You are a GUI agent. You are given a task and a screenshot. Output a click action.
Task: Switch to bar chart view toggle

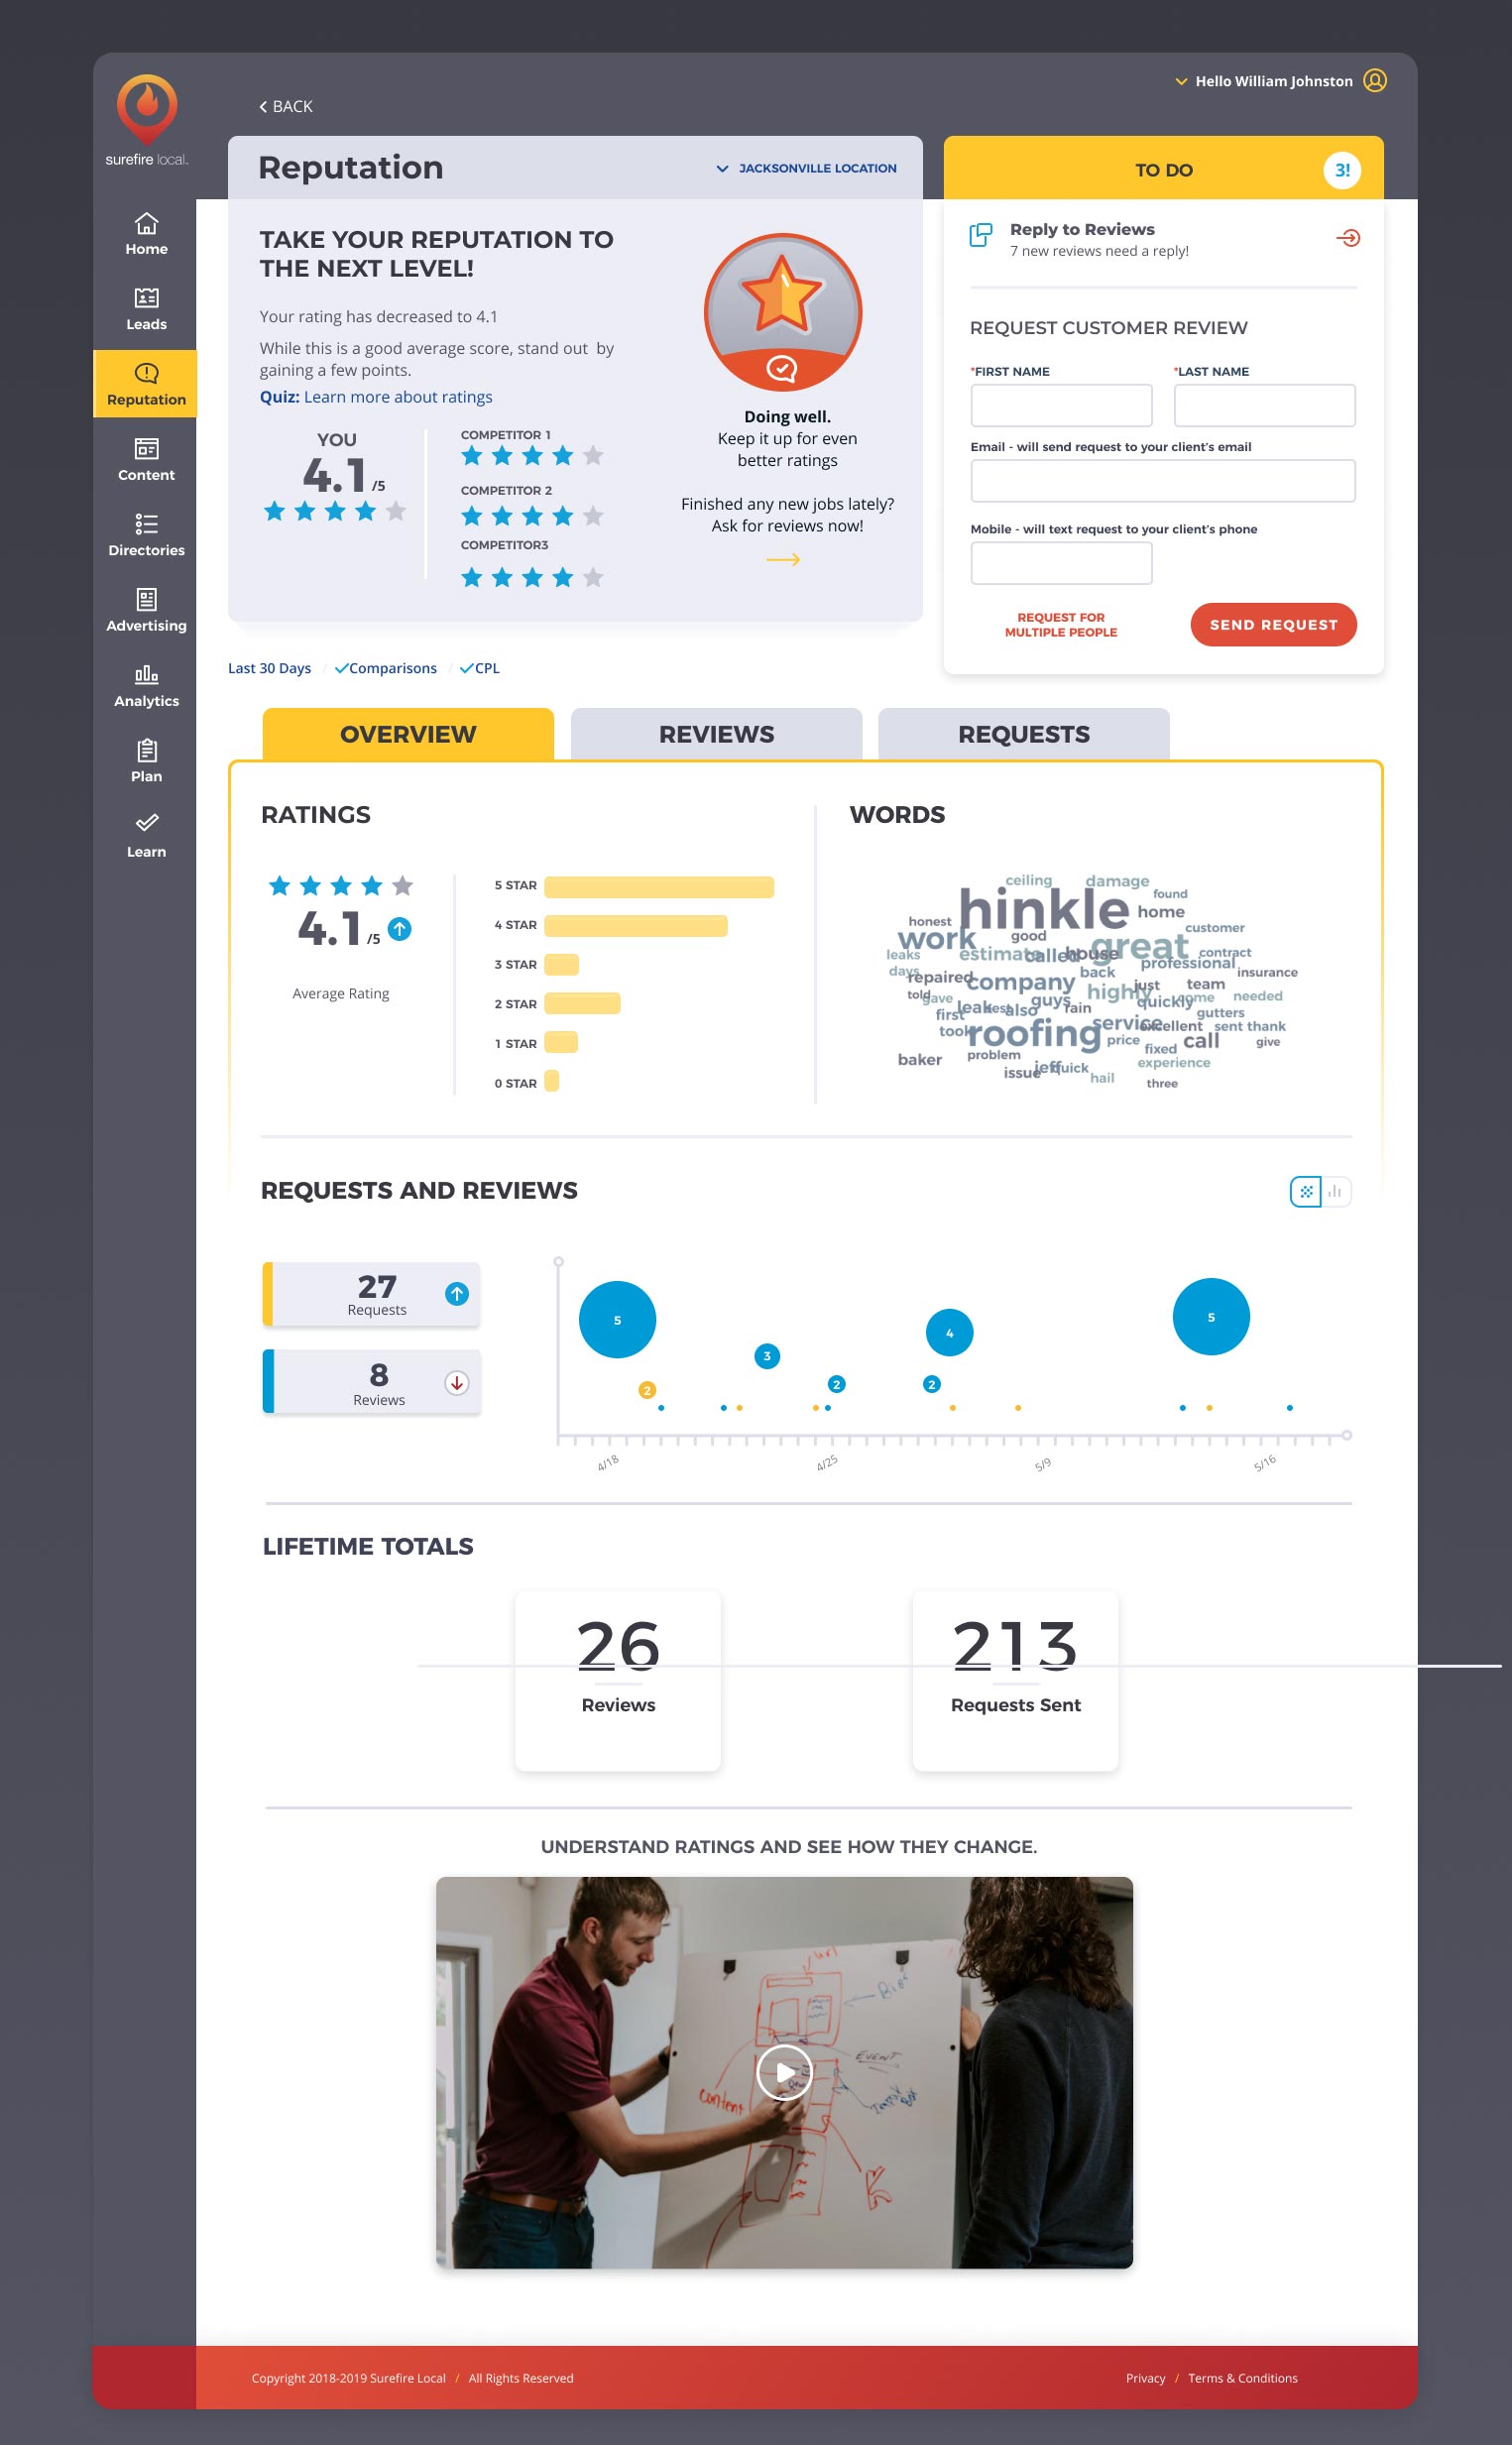point(1335,1191)
